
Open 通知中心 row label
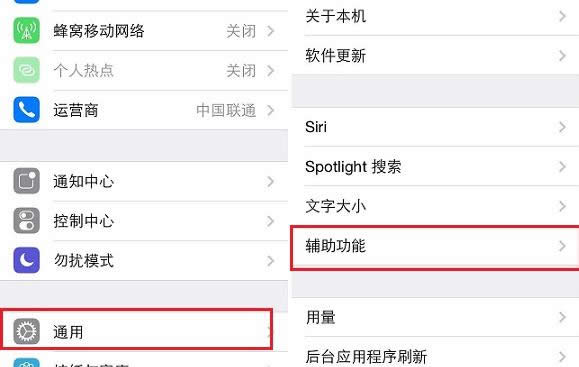(83, 181)
